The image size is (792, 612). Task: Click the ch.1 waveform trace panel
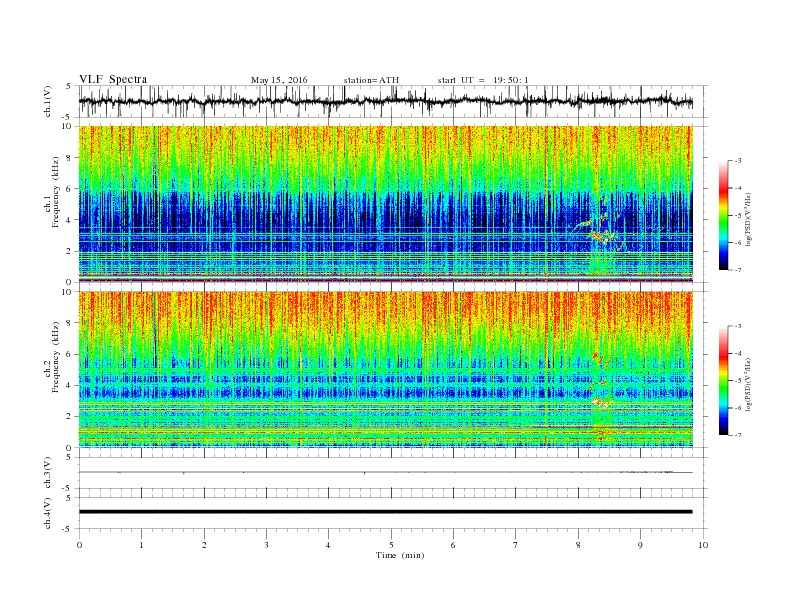tap(393, 101)
